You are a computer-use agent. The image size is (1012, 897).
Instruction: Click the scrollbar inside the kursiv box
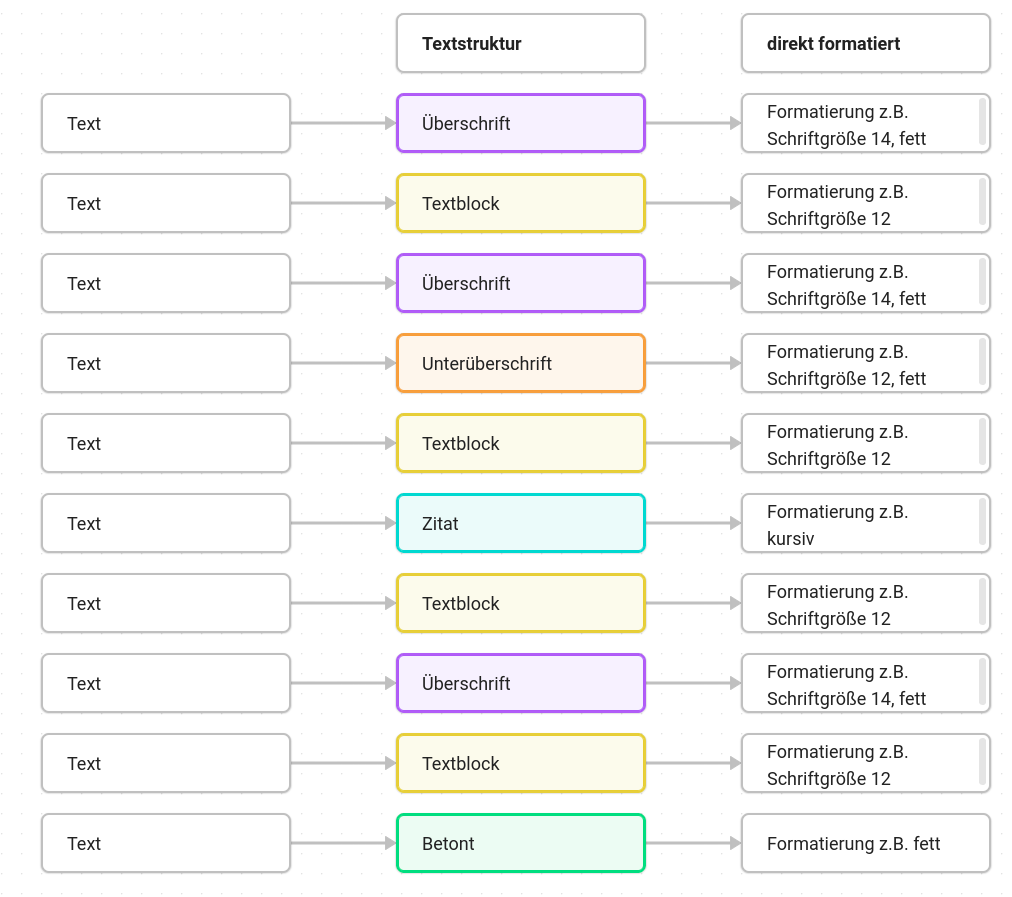tap(982, 523)
